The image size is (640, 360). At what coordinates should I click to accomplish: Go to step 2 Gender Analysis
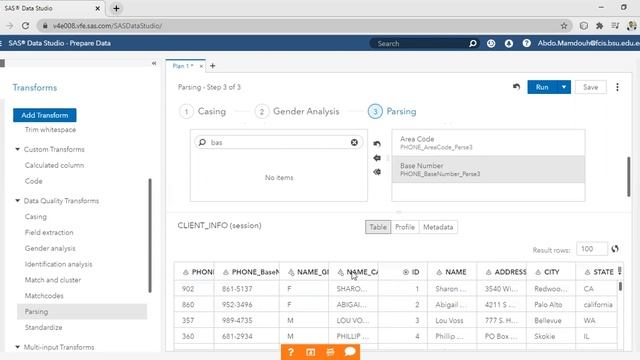point(298,111)
